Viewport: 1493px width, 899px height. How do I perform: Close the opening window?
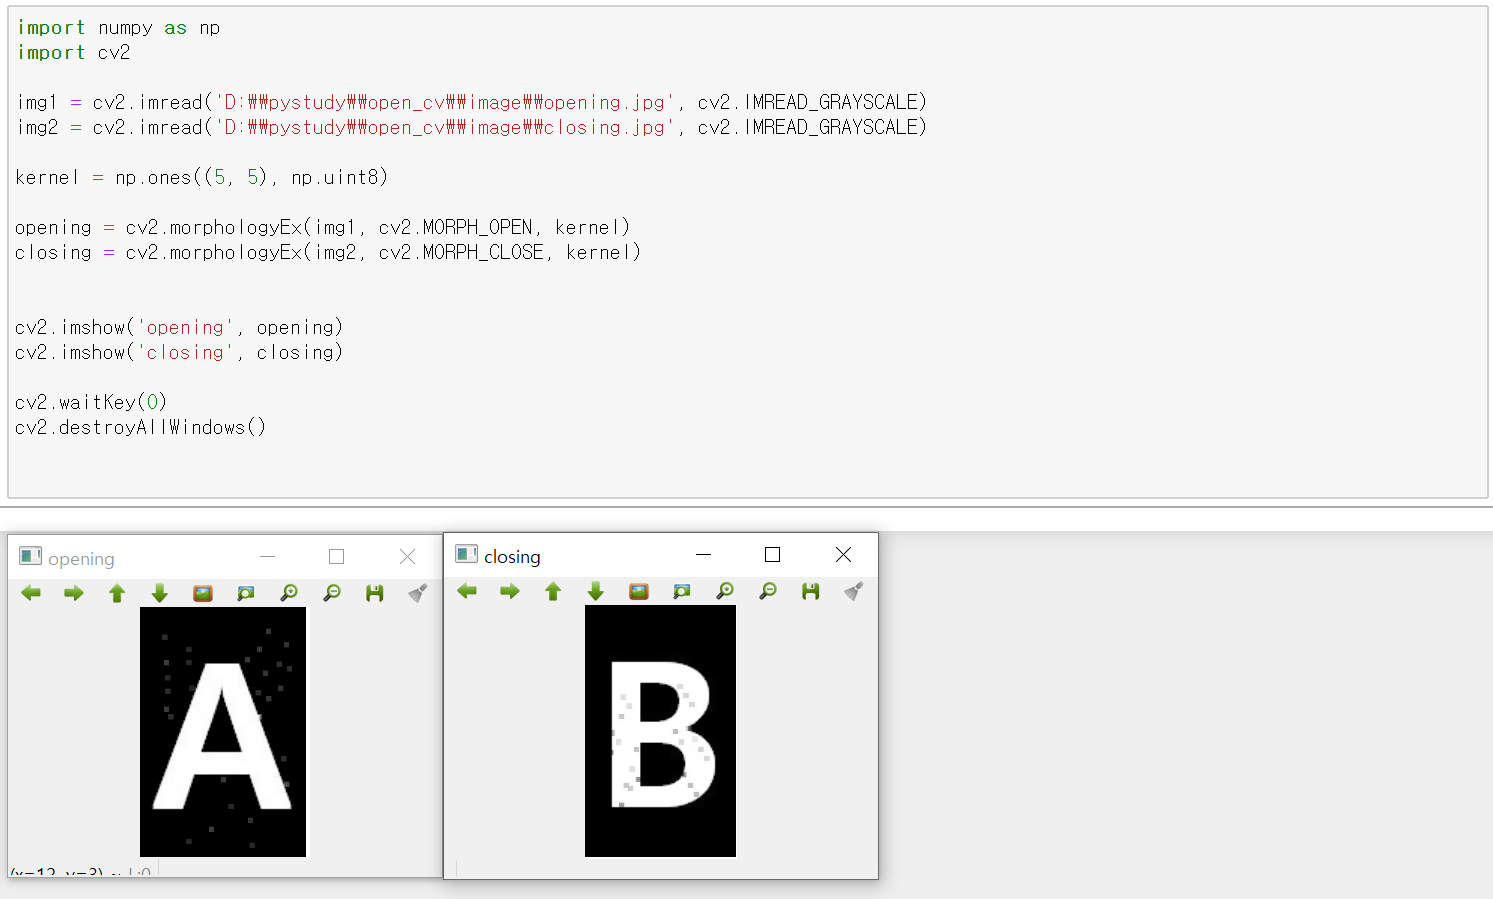[x=407, y=556]
